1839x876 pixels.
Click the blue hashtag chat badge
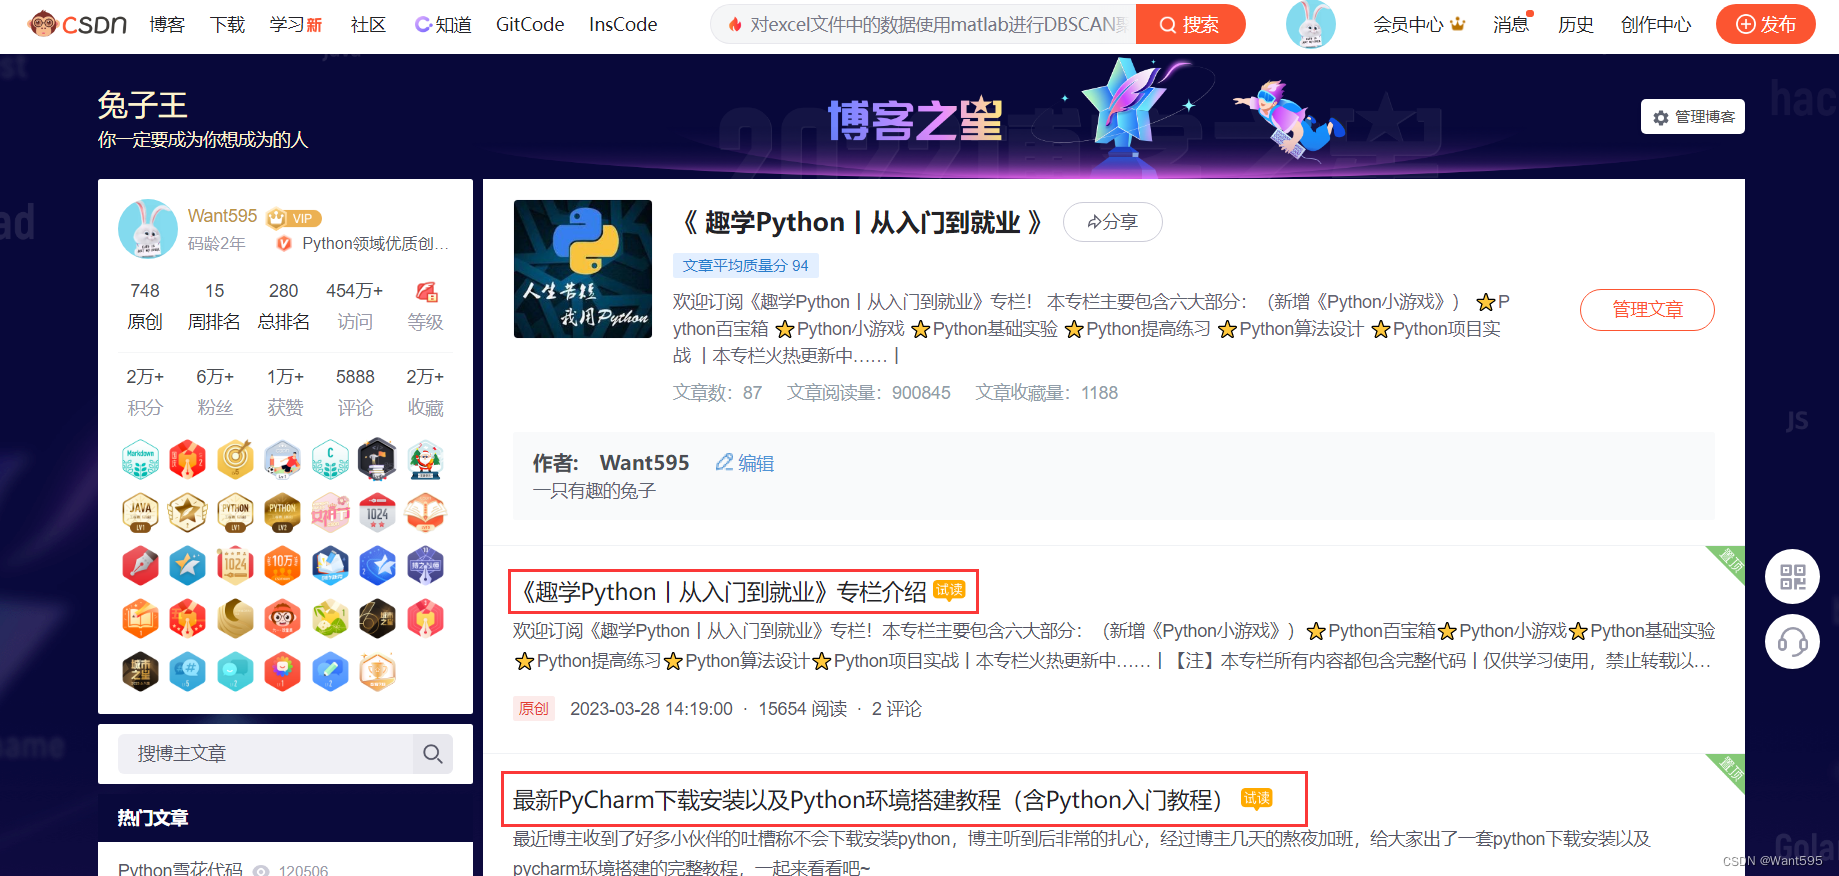[188, 672]
